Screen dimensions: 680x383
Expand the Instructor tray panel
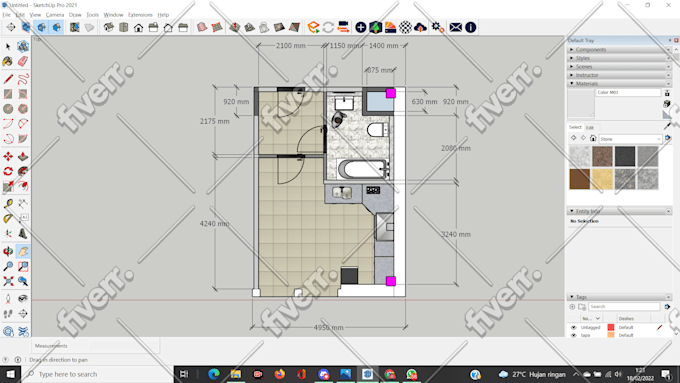619,75
